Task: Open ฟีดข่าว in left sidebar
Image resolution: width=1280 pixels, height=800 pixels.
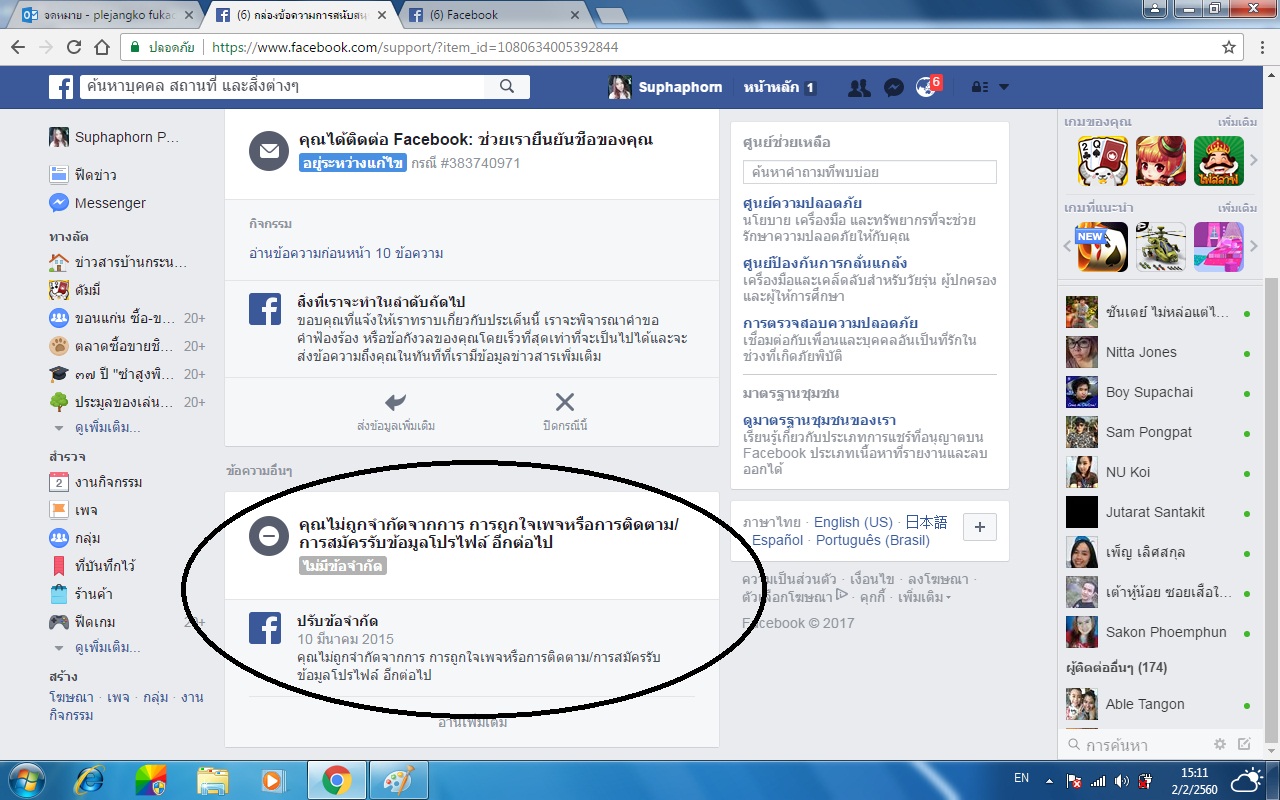Action: click(x=96, y=175)
